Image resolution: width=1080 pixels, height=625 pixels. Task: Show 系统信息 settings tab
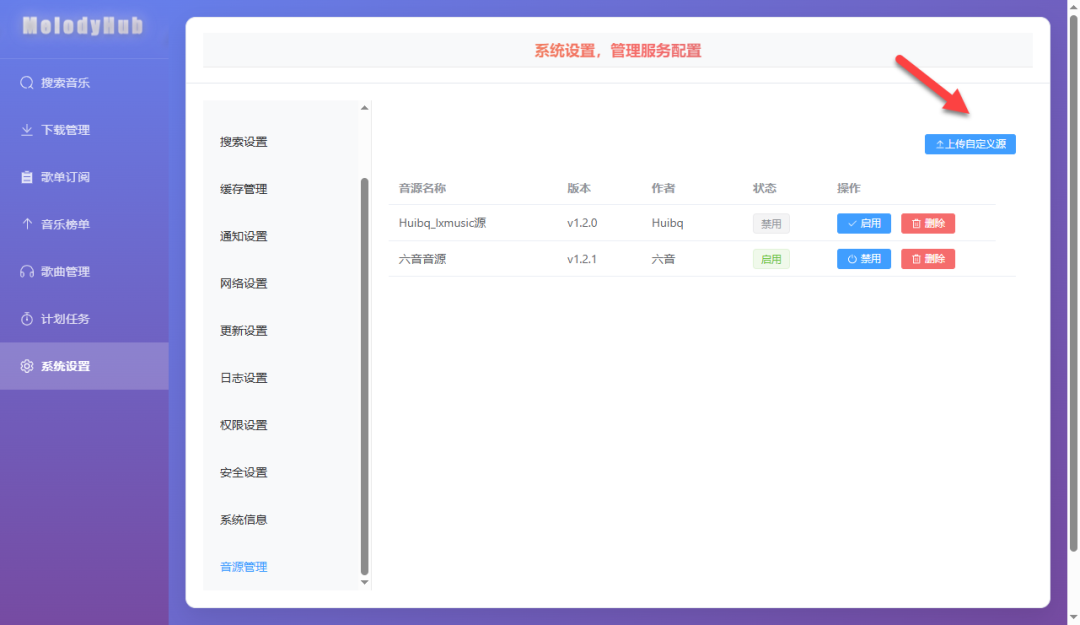243,520
